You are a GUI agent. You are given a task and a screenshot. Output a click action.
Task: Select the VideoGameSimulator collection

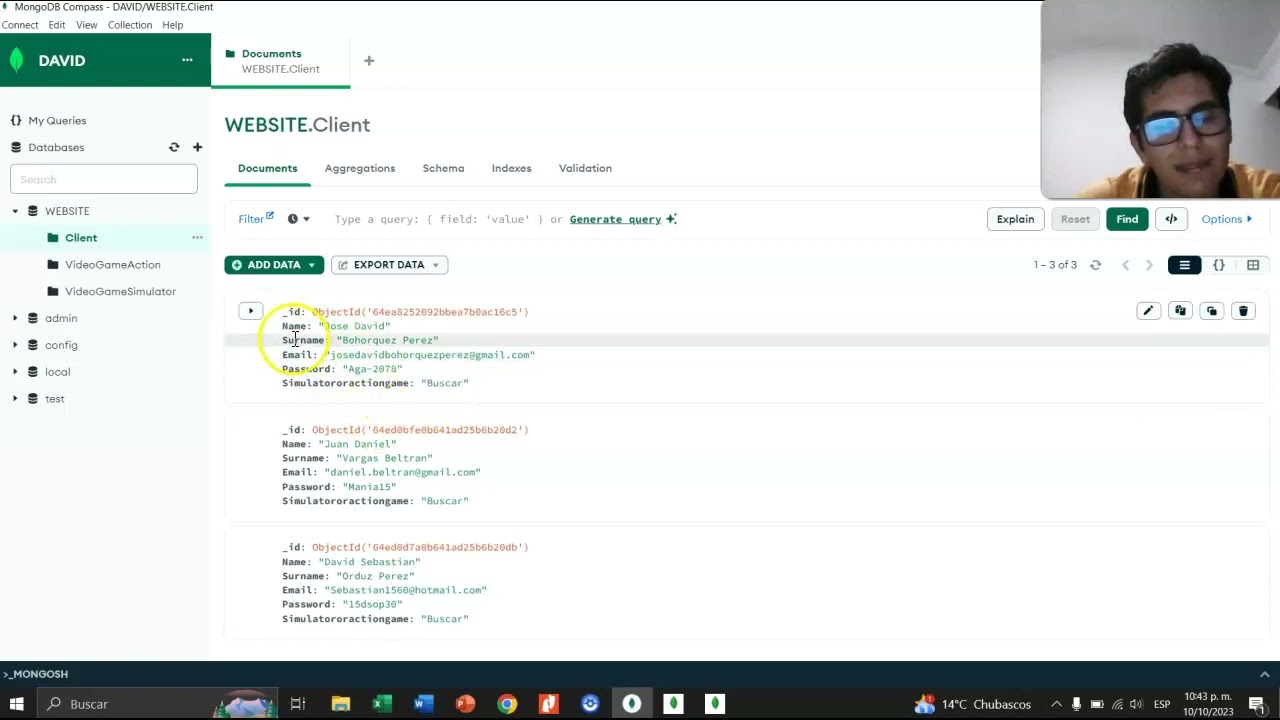pyautogui.click(x=120, y=292)
